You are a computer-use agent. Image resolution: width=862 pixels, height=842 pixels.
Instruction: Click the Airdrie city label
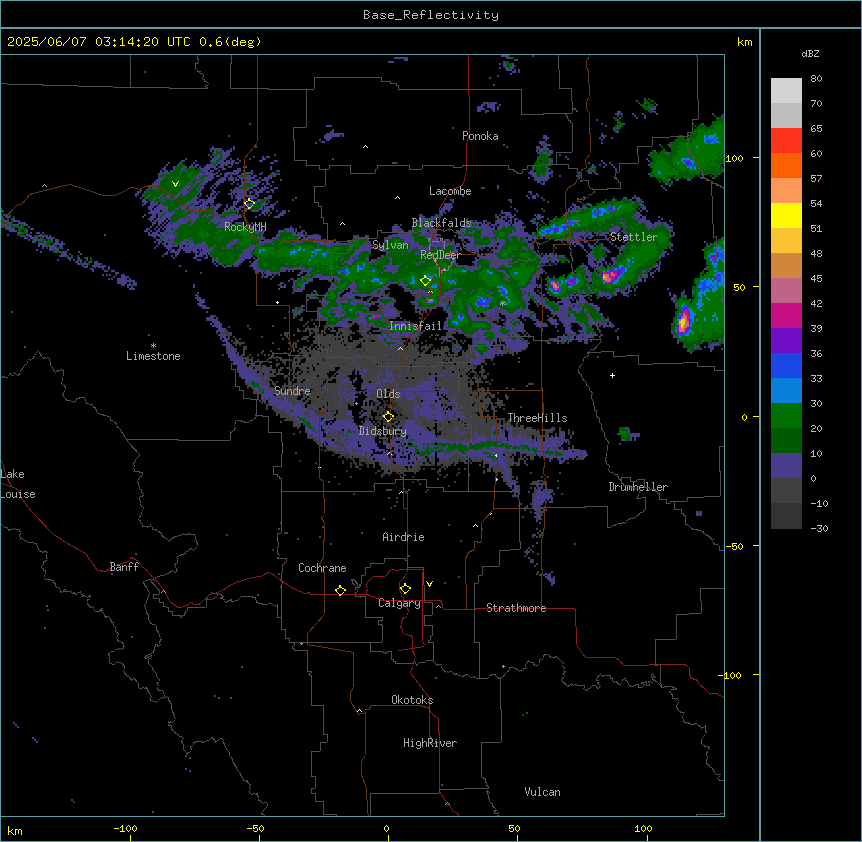(403, 537)
